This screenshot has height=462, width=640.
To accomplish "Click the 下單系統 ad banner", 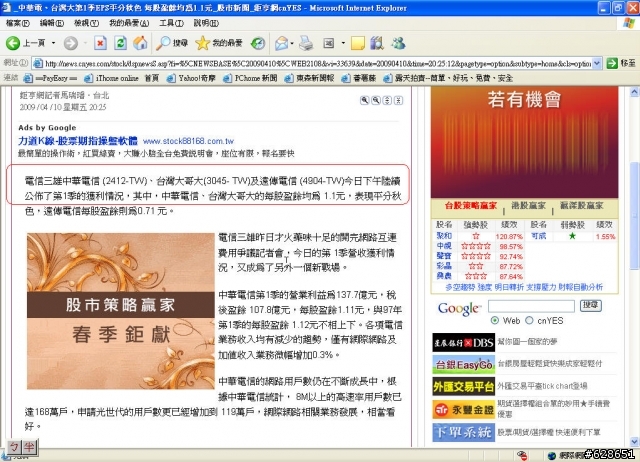I will point(463,432).
